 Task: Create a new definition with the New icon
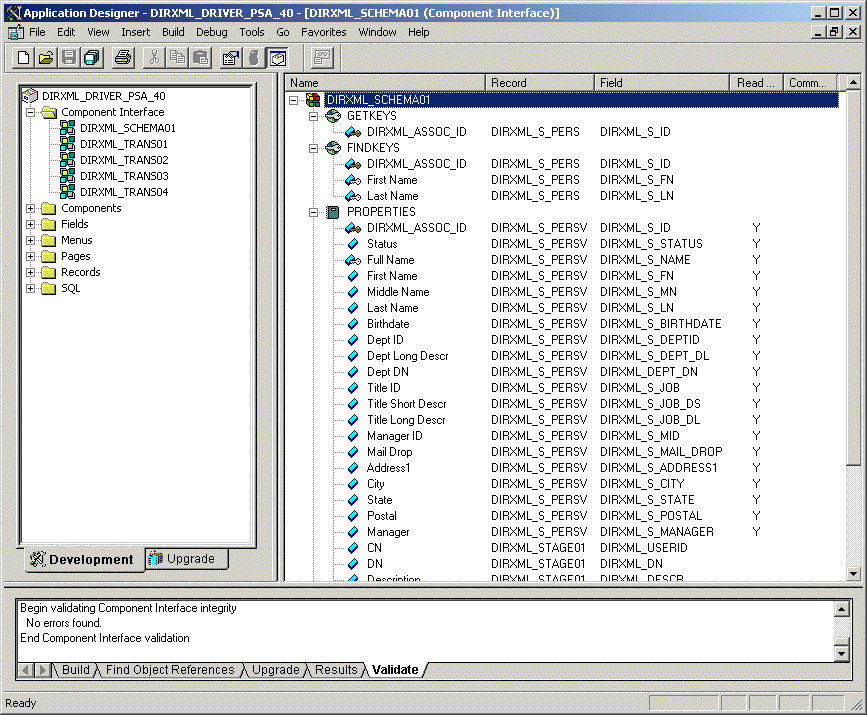point(21,57)
